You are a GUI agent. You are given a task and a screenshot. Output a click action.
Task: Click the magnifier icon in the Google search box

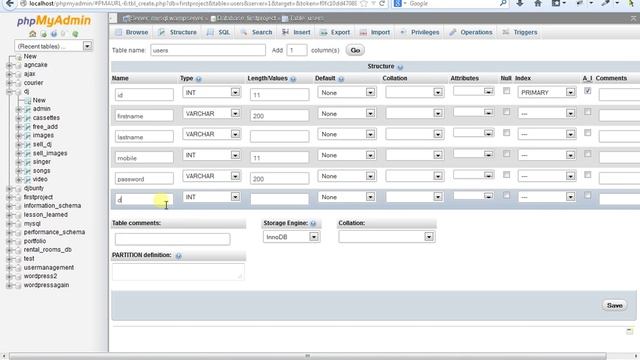pyautogui.click(x=503, y=3)
